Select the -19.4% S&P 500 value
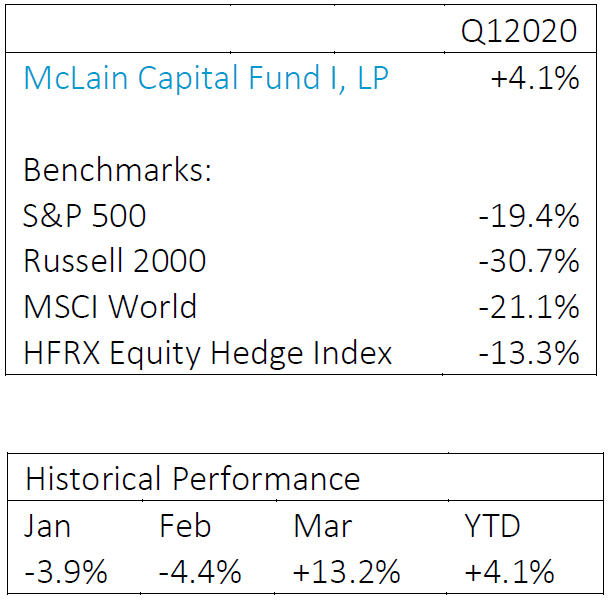This screenshot has height=601, width=608. click(530, 216)
